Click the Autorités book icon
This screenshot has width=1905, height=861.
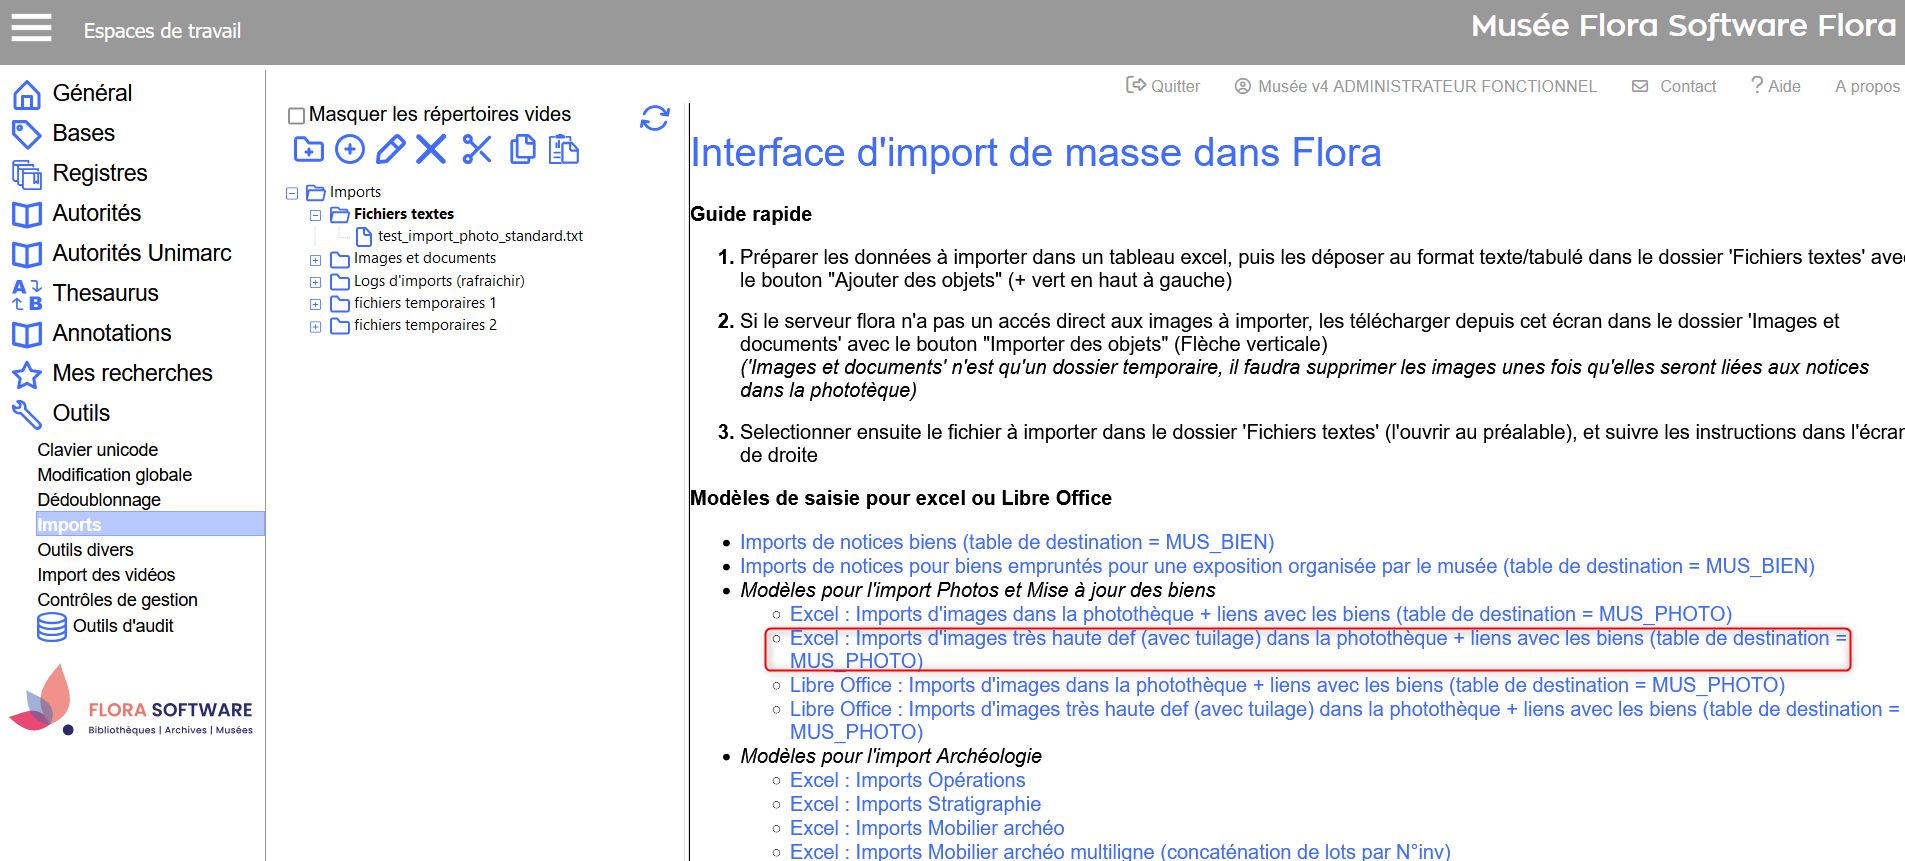click(x=27, y=214)
